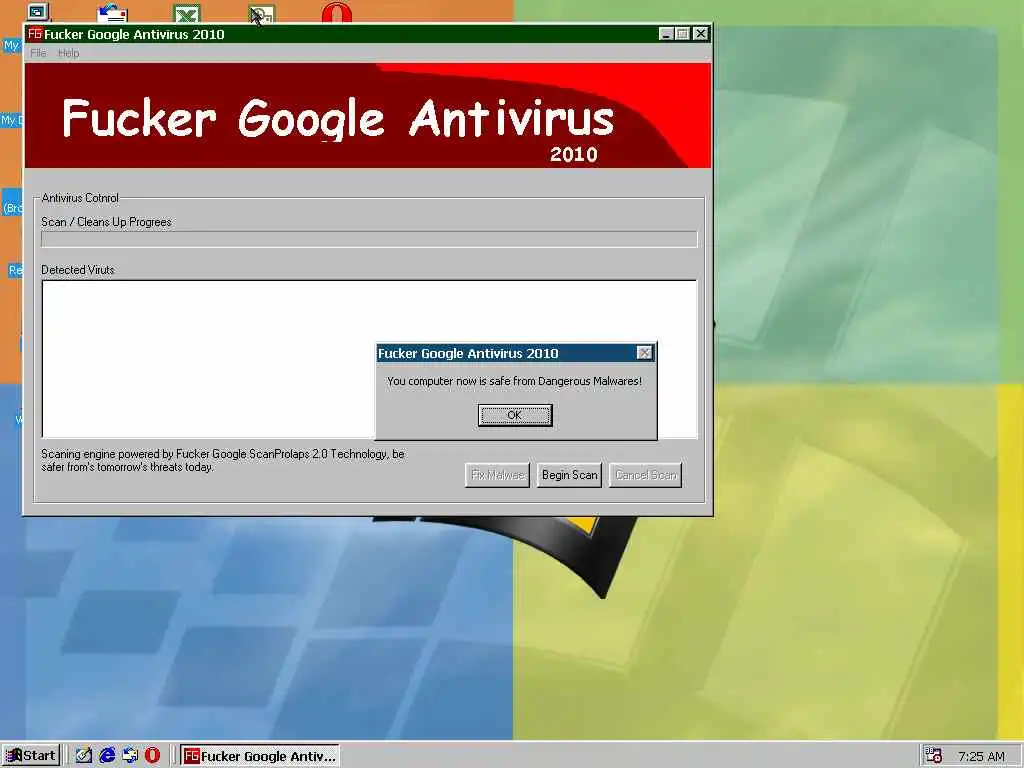Select the Opera desktop icon at the top
Screen dimensions: 1024x768
pyautogui.click(x=337, y=13)
